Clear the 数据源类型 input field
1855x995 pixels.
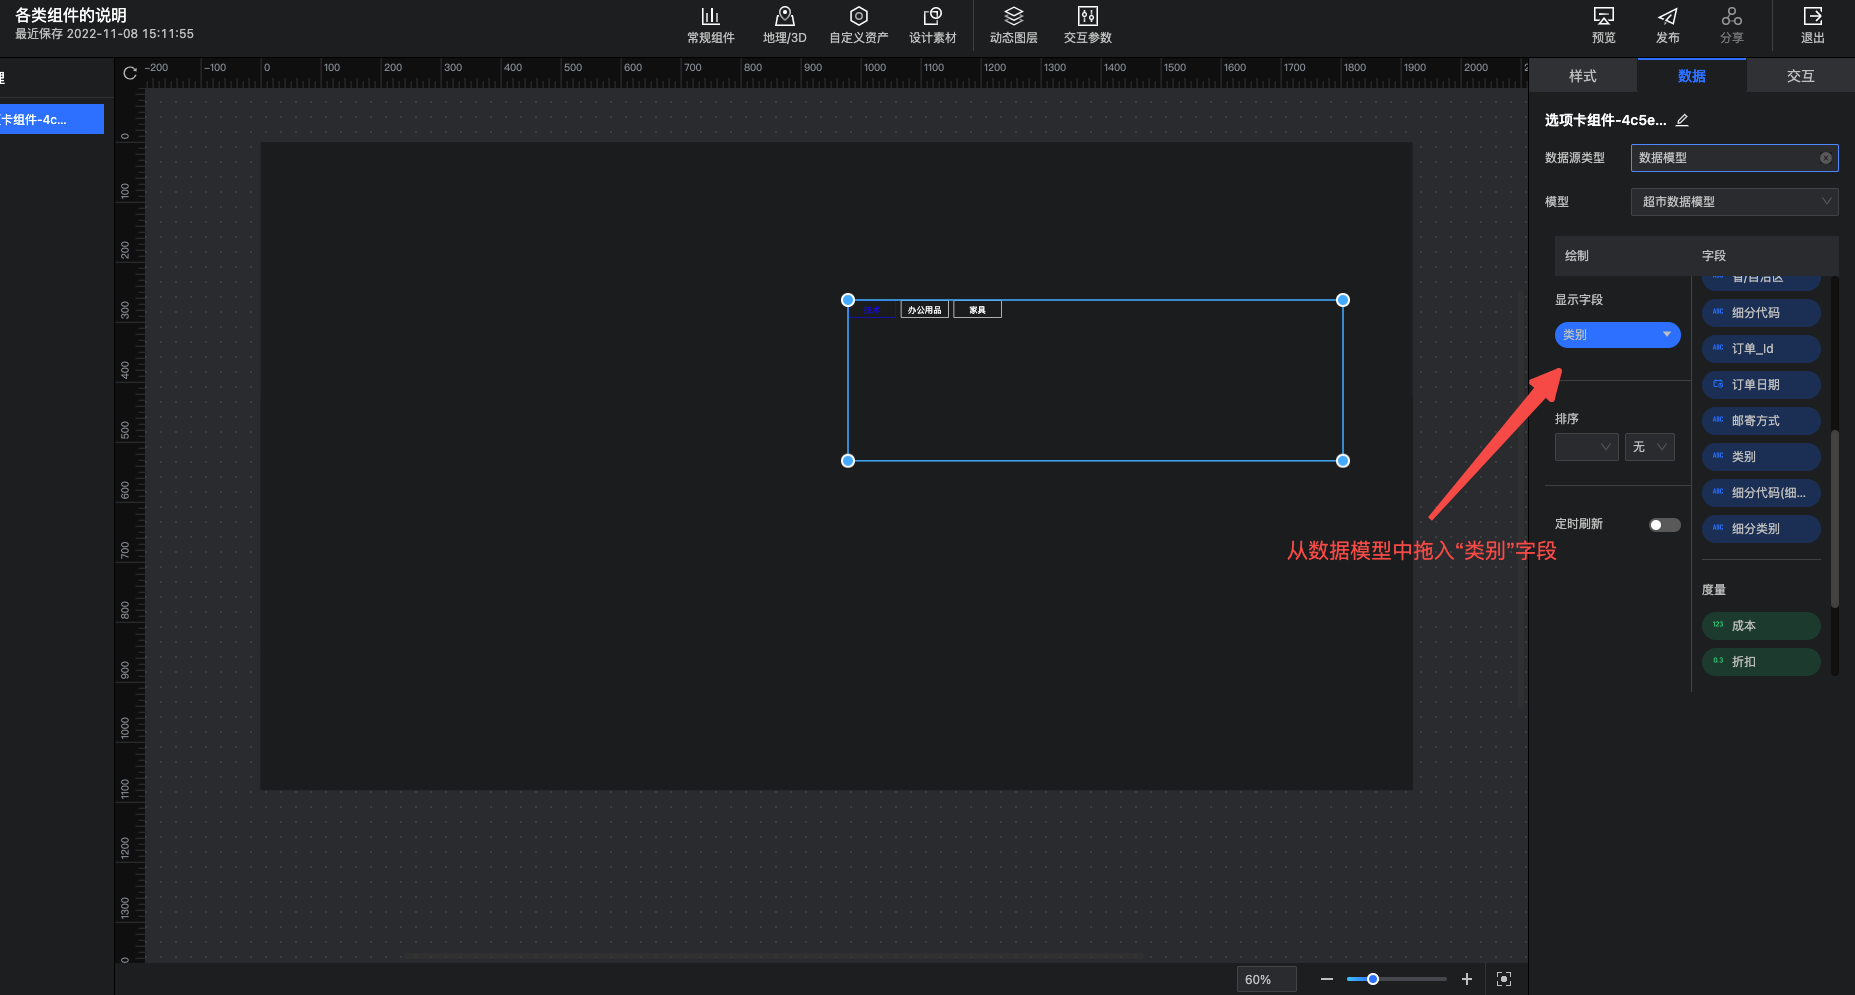tap(1825, 158)
